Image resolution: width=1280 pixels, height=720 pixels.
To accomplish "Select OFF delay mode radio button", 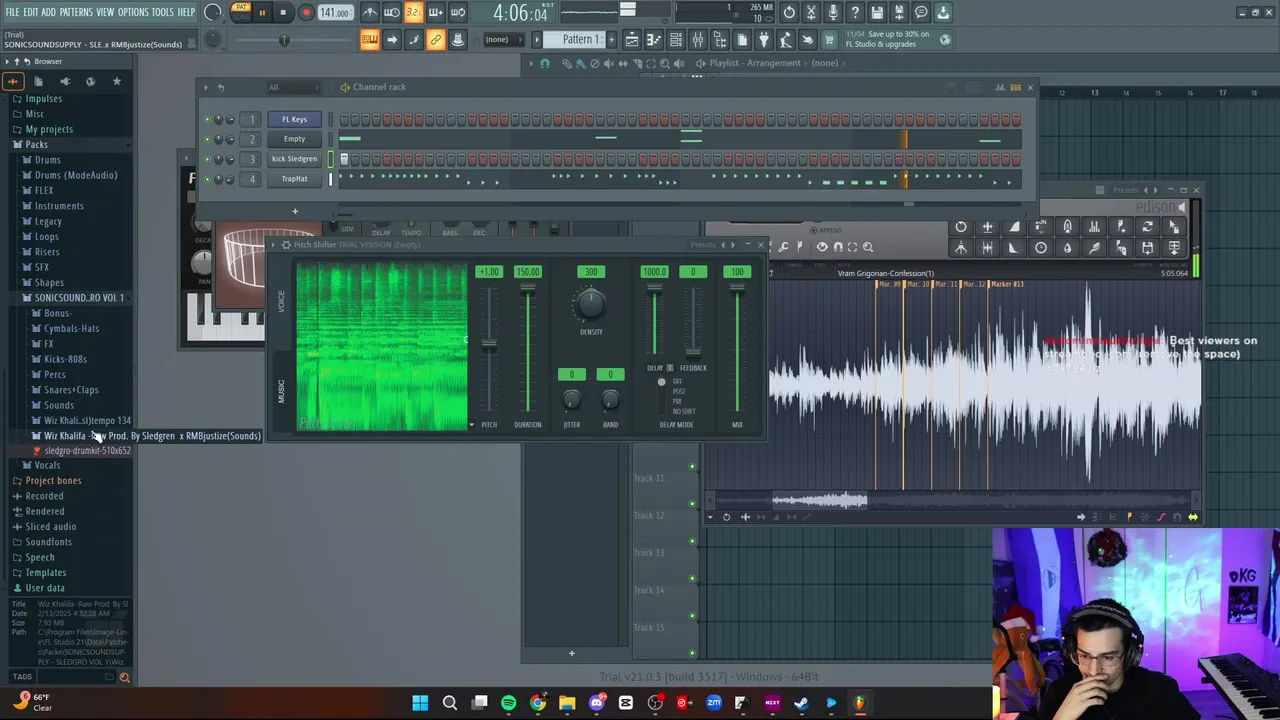I will (x=662, y=382).
